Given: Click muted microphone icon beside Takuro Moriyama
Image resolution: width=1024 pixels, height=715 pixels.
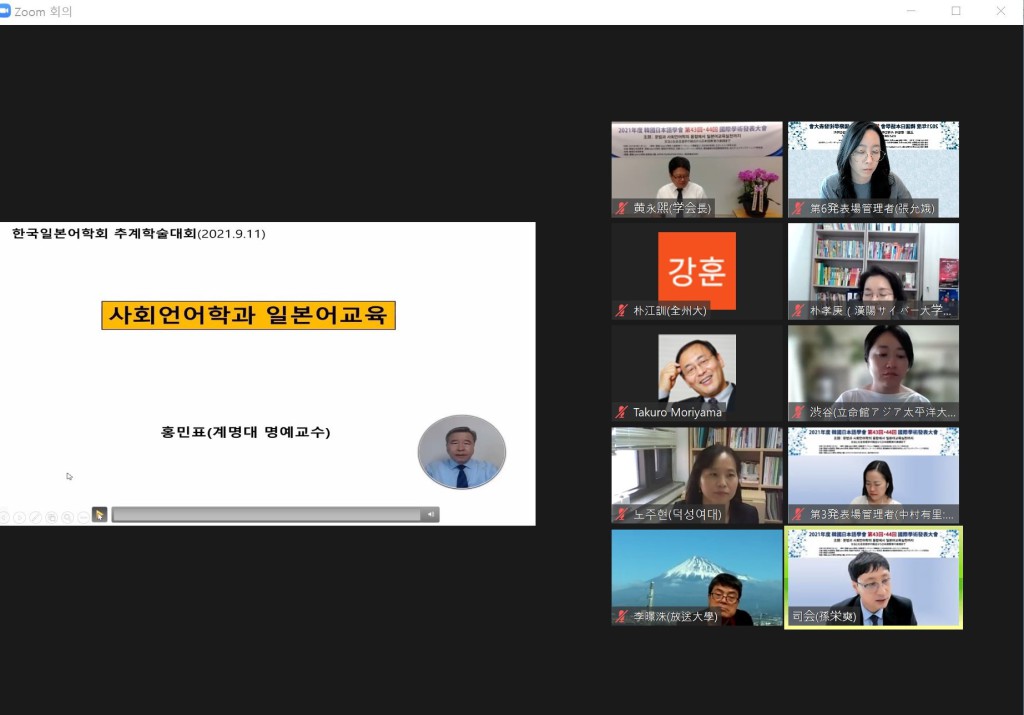Looking at the screenshot, I should pos(622,412).
